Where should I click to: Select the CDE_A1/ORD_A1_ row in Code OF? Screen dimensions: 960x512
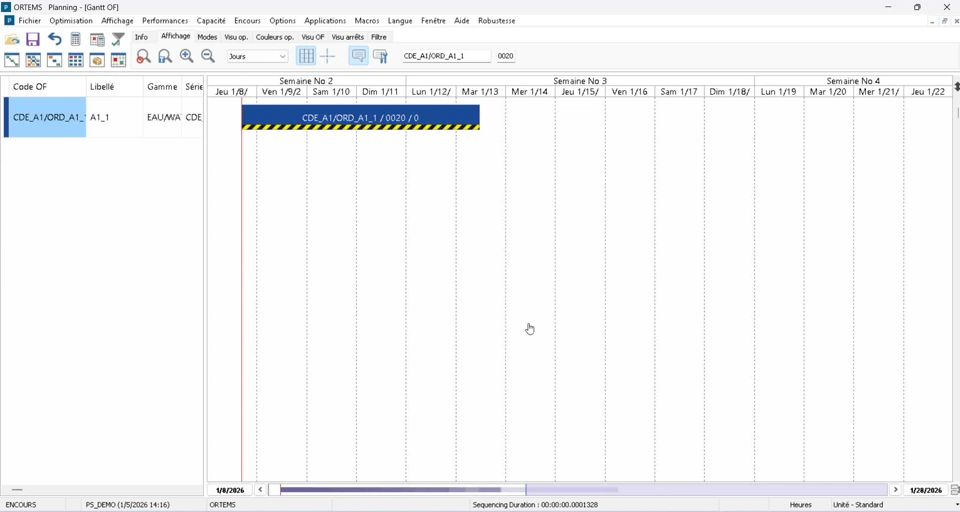[47, 117]
